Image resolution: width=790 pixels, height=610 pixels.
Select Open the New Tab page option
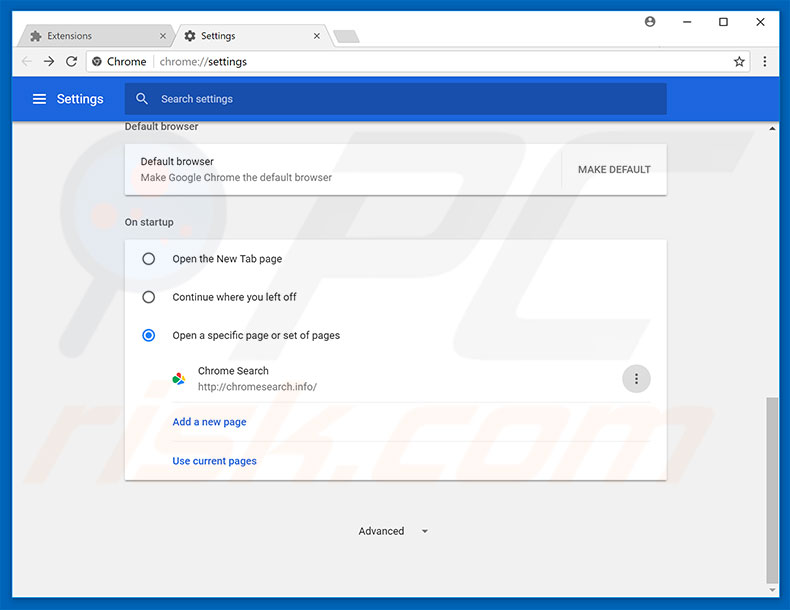point(149,259)
